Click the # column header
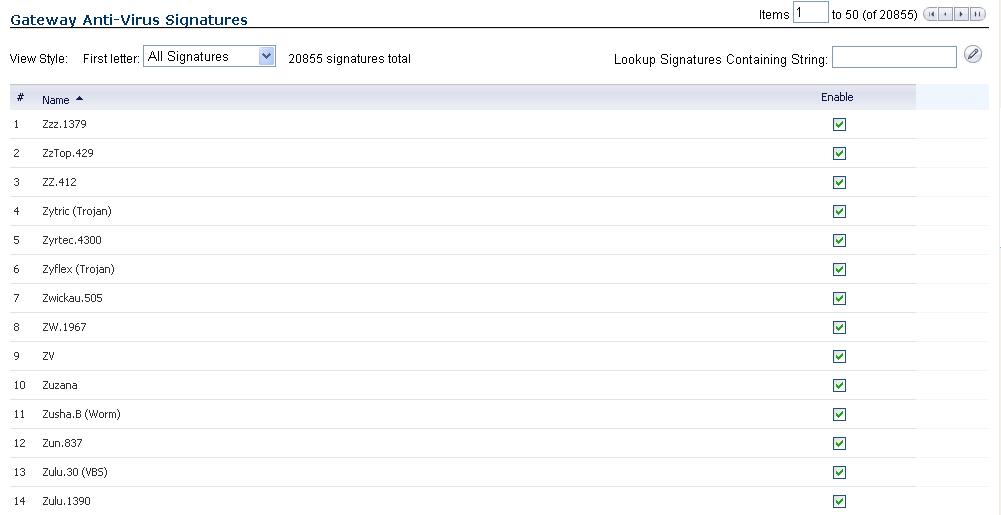 click(20, 98)
